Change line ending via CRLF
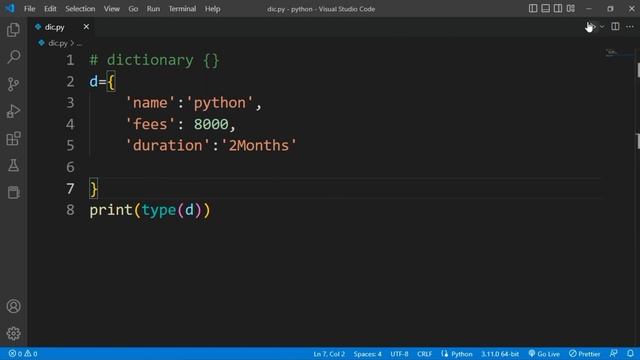Viewport: 640px width, 360px height. pos(424,354)
